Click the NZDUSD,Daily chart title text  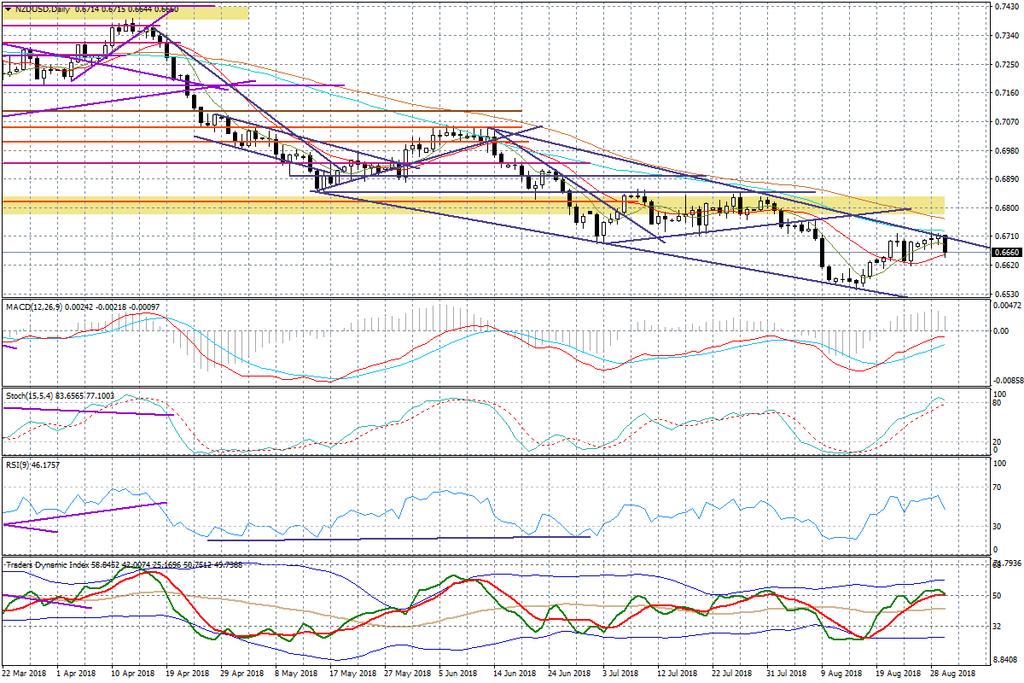(40, 10)
